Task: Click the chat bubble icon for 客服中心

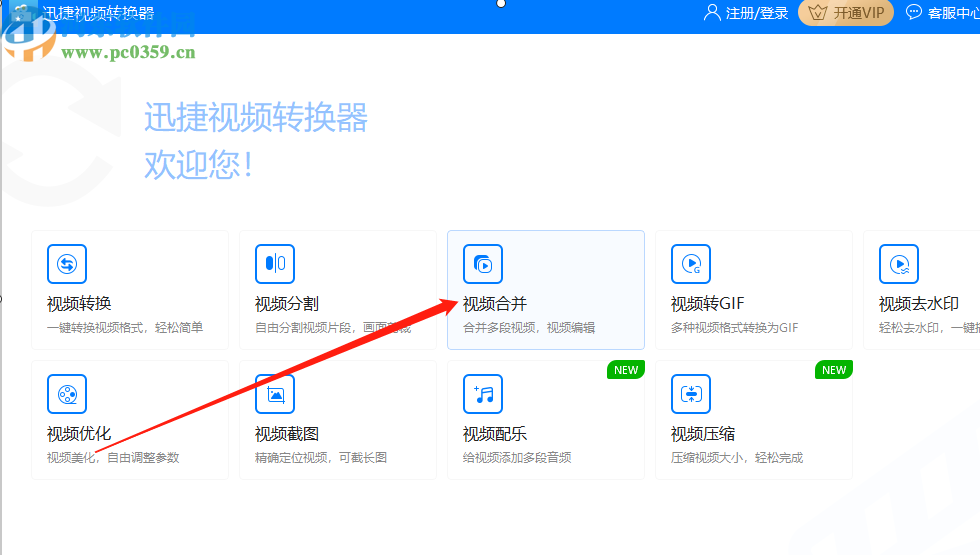Action: [914, 12]
